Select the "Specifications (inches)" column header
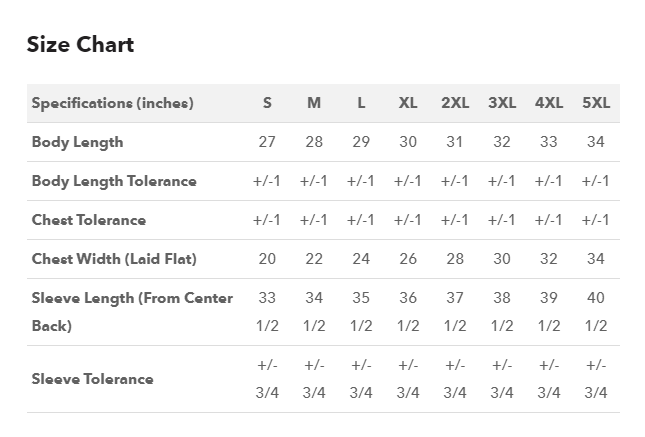The image size is (645, 437). (113, 103)
